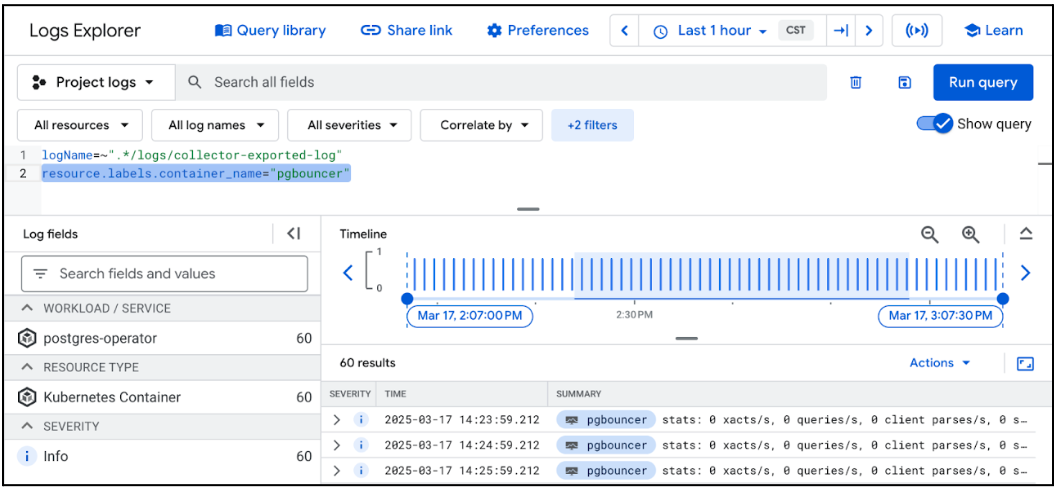The width and height of the screenshot is (1056, 488).
Task: Click timeline end handle dot
Action: click(x=1003, y=298)
